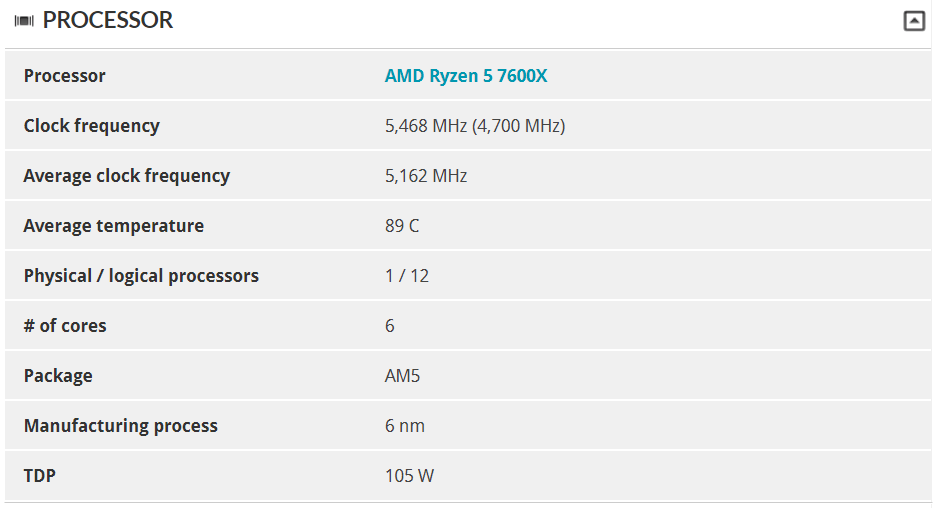Viewport: 937px width, 508px height.
Task: Select the Manufacturing process label
Action: point(121,426)
